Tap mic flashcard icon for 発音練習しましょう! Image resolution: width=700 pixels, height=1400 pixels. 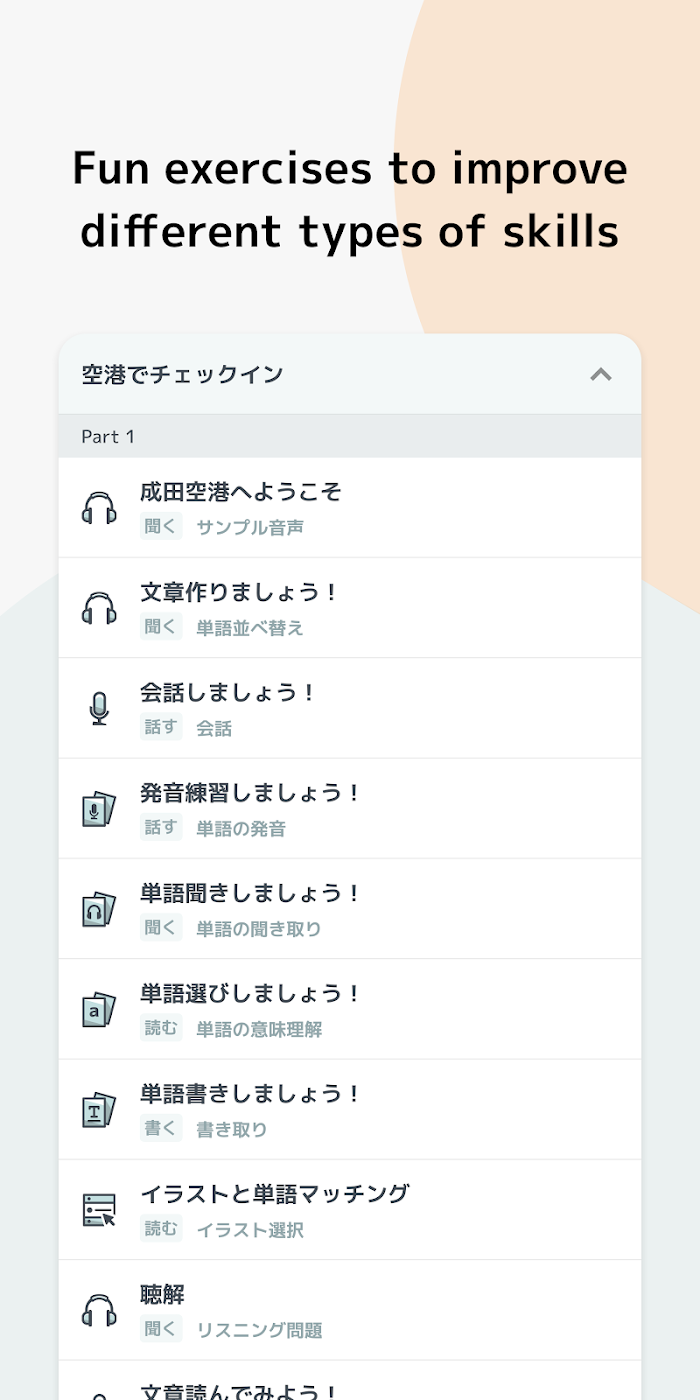(99, 808)
